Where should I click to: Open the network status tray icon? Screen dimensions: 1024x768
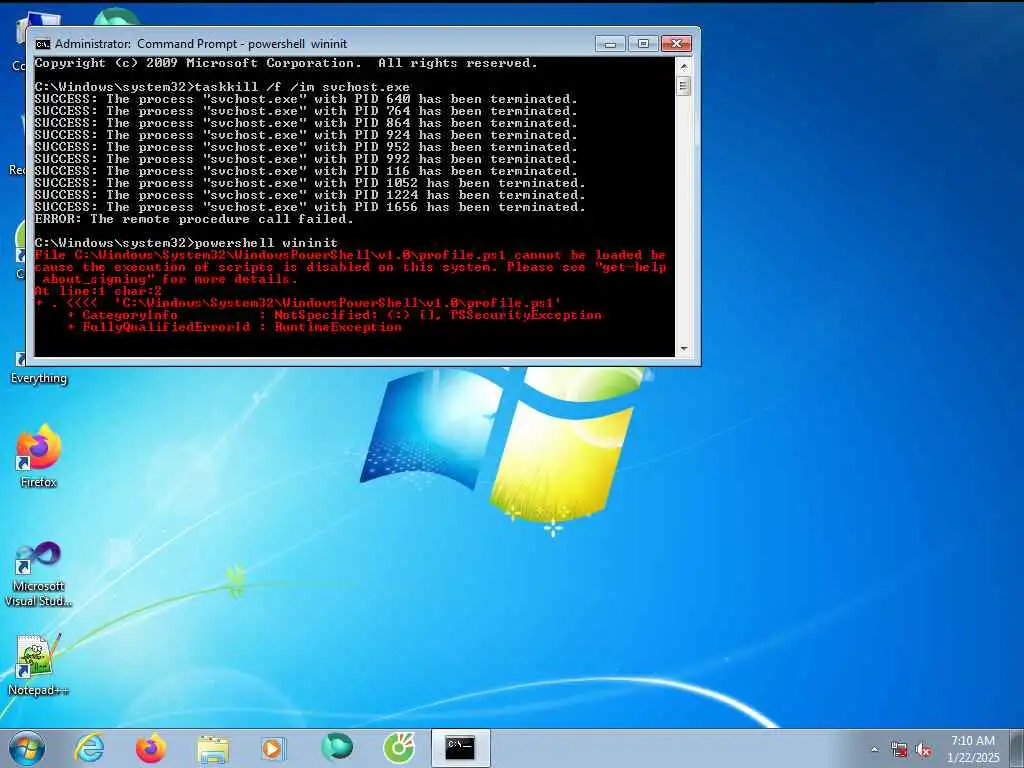point(899,750)
